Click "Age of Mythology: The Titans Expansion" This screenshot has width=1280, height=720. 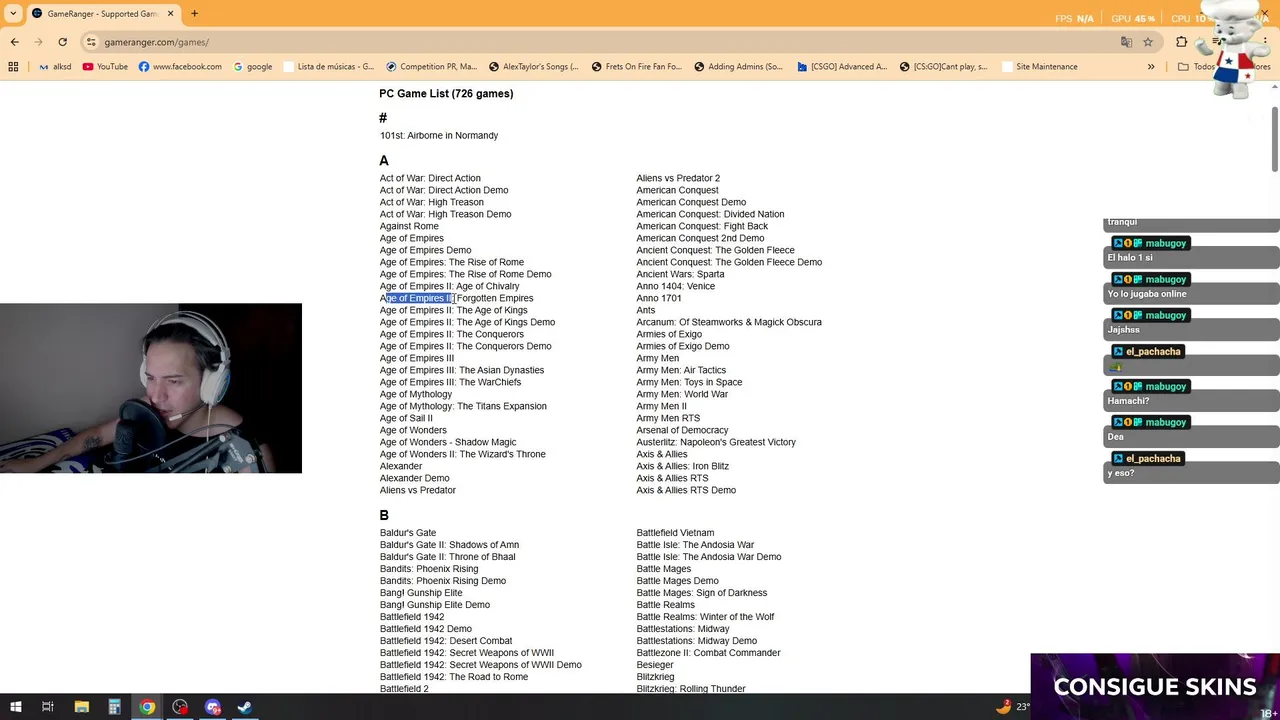click(x=463, y=406)
